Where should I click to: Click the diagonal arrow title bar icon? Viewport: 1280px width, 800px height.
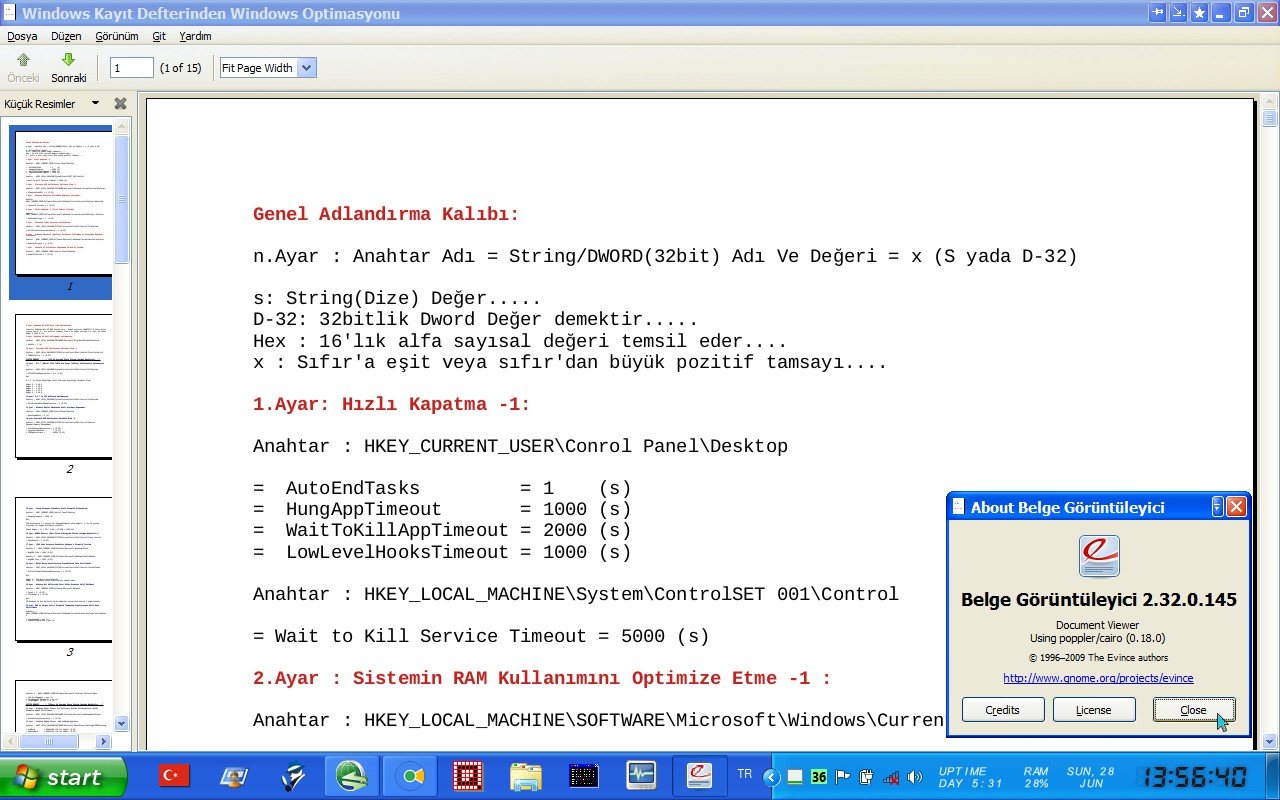[1179, 13]
